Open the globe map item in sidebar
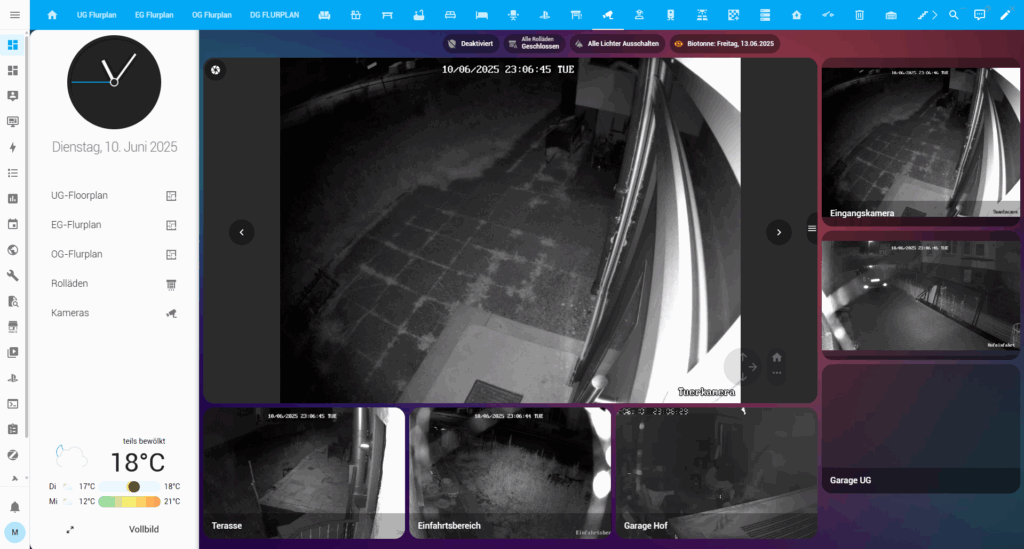This screenshot has height=549, width=1024. [12, 250]
